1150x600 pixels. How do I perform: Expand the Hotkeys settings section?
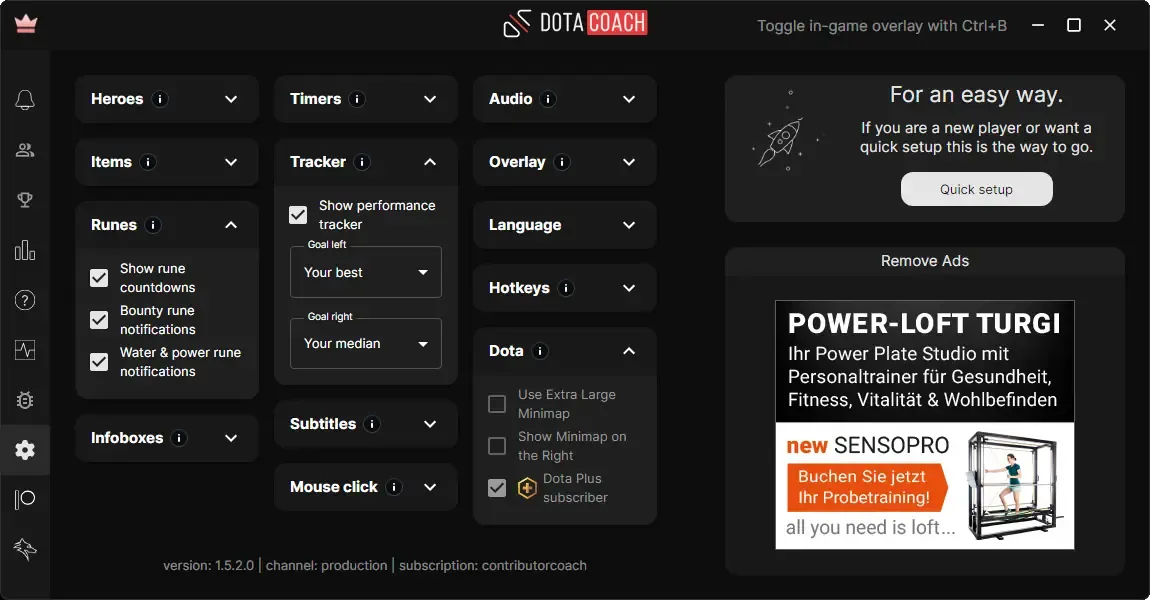point(629,288)
